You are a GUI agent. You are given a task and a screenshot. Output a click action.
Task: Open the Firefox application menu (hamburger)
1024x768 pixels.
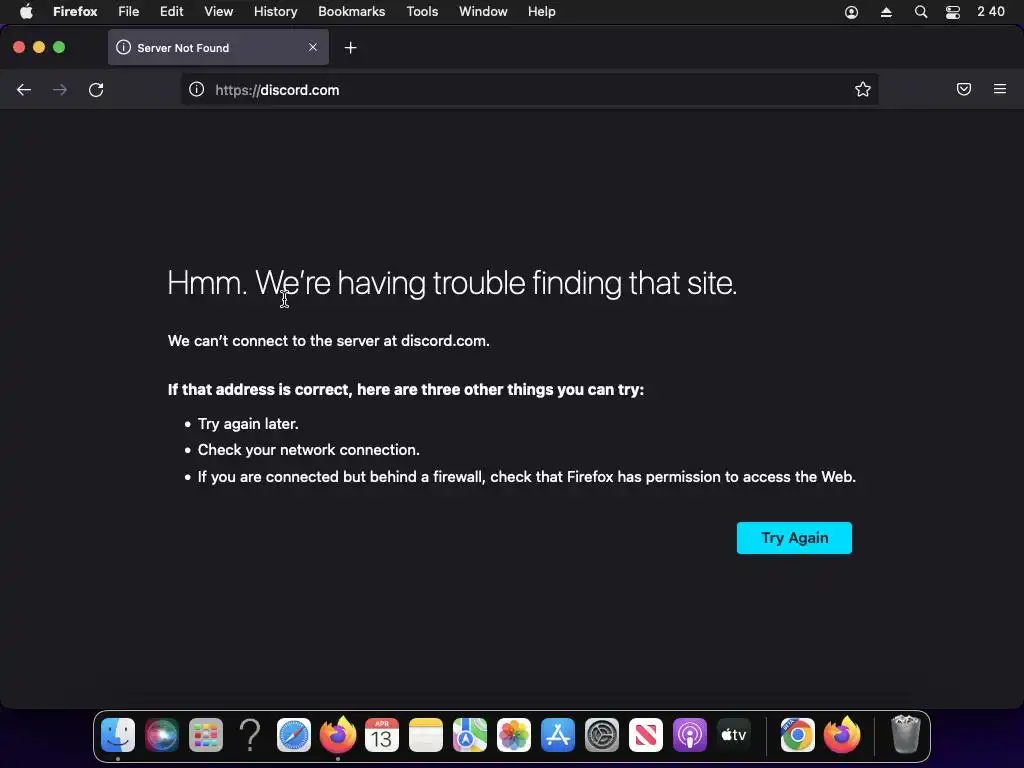(x=1000, y=89)
